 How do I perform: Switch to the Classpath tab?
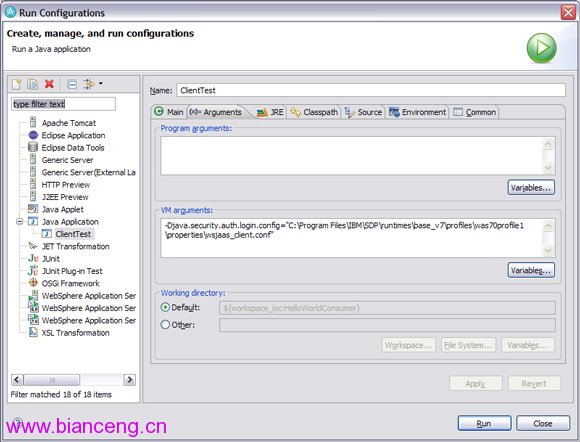point(314,112)
